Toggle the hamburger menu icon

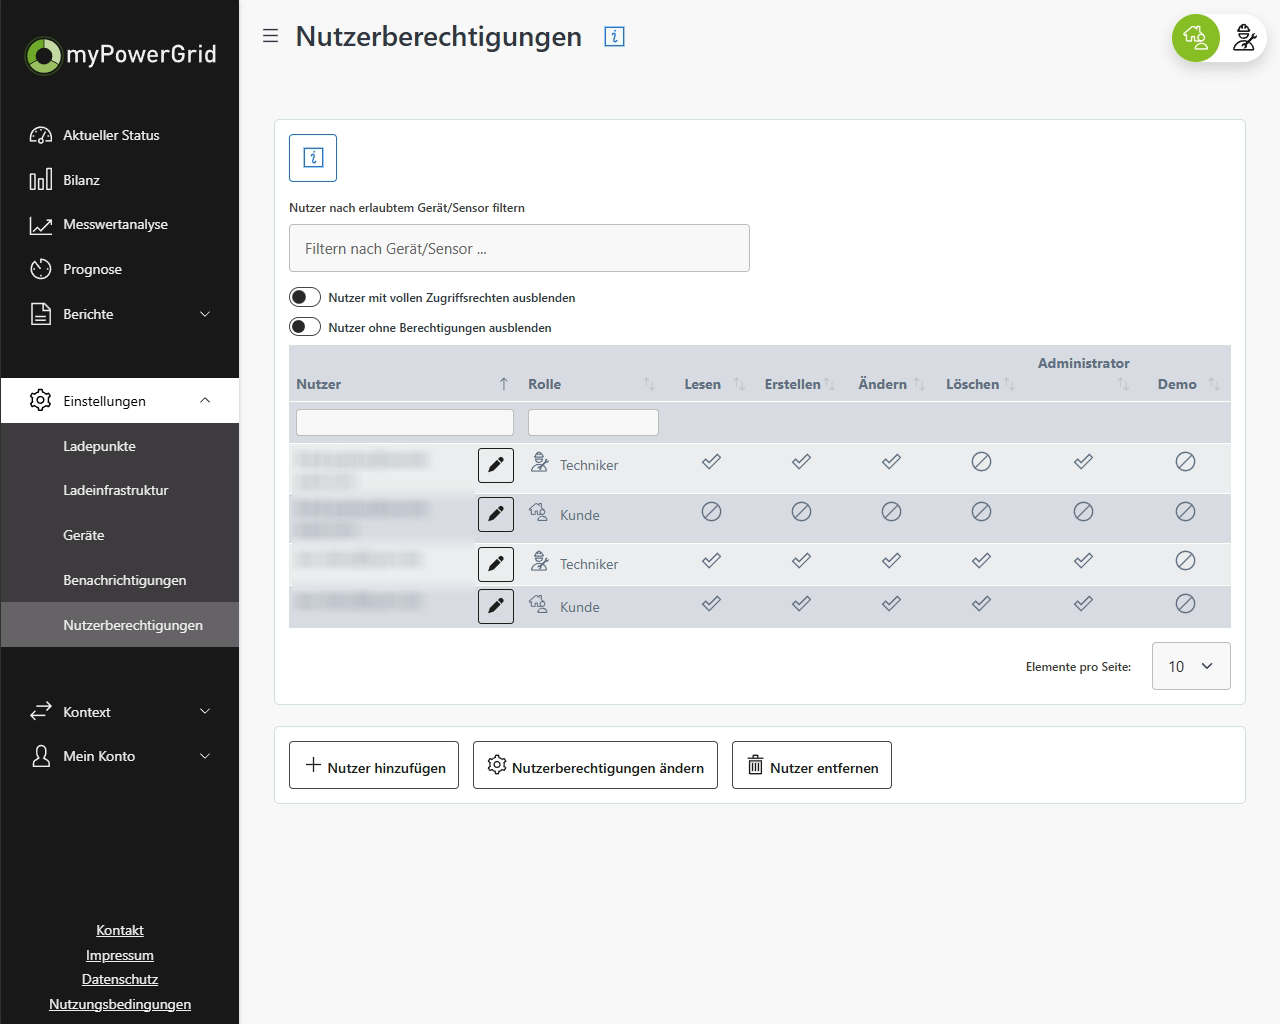click(270, 36)
